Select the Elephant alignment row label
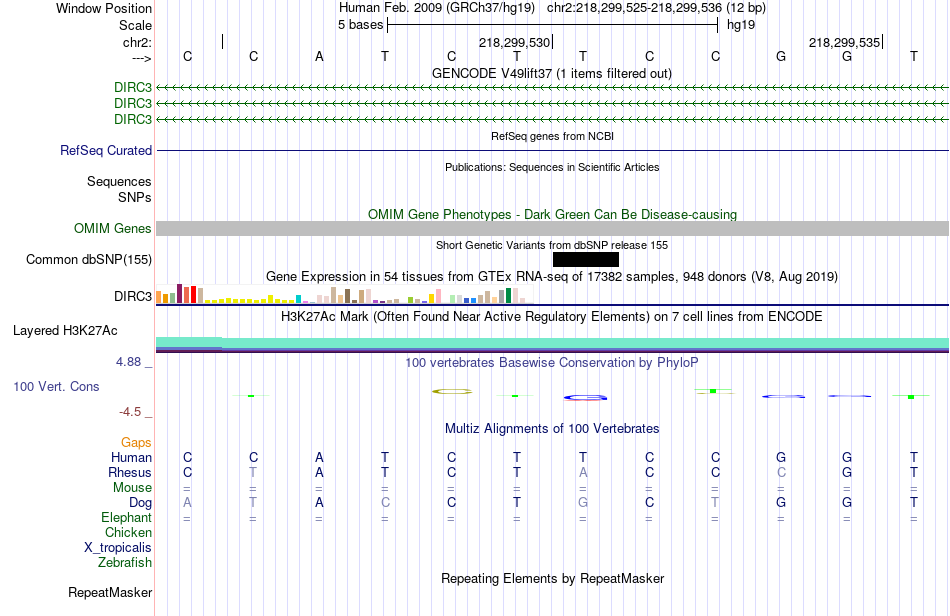This screenshot has width=950, height=616. [127, 517]
